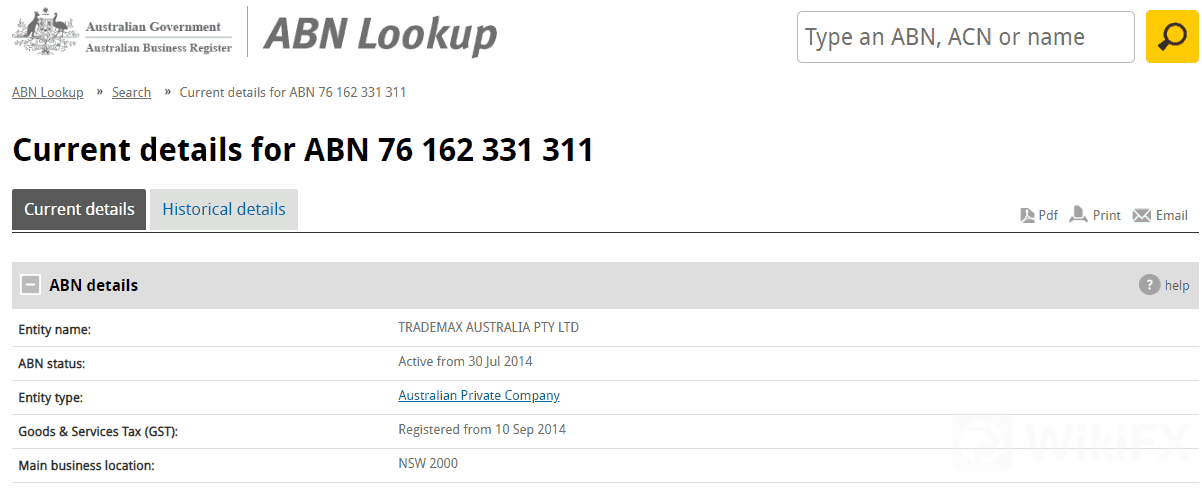
Task: Open the Search breadcrumb link
Action: [x=131, y=92]
